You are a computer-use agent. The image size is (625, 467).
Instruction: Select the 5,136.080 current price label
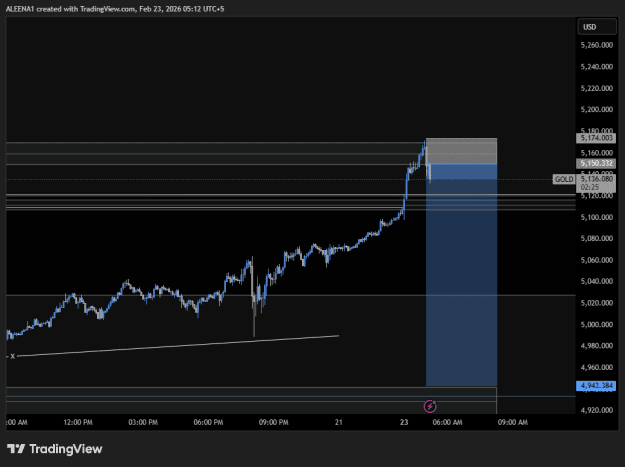(596, 179)
